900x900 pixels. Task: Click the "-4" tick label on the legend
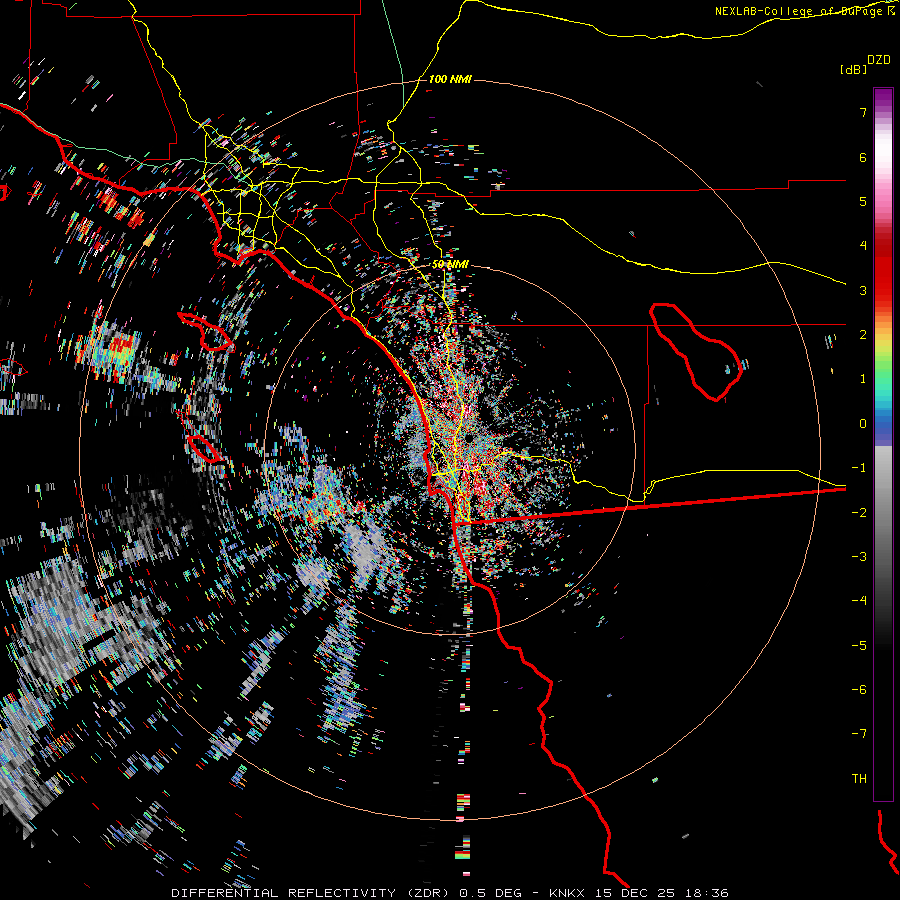[x=859, y=601]
